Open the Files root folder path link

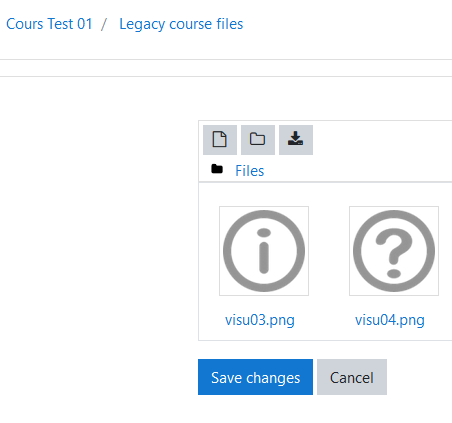pyautogui.click(x=250, y=171)
